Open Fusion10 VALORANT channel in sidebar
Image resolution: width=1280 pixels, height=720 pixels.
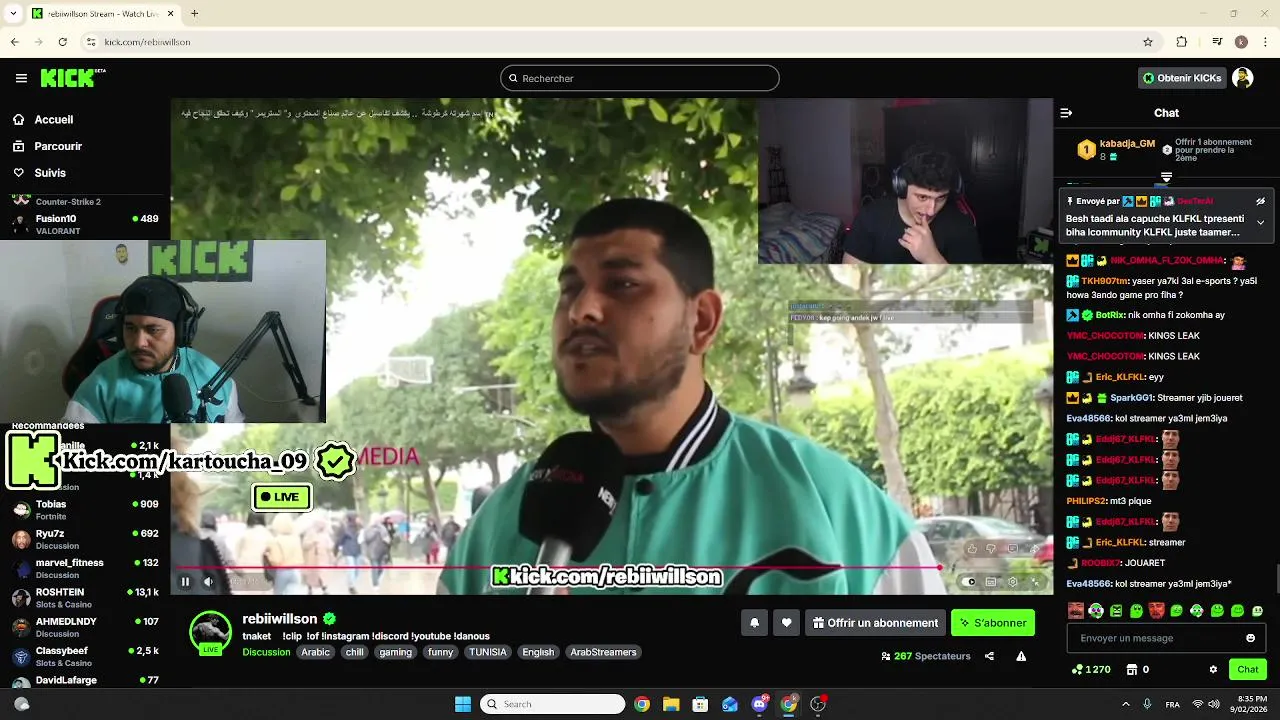(x=85, y=224)
